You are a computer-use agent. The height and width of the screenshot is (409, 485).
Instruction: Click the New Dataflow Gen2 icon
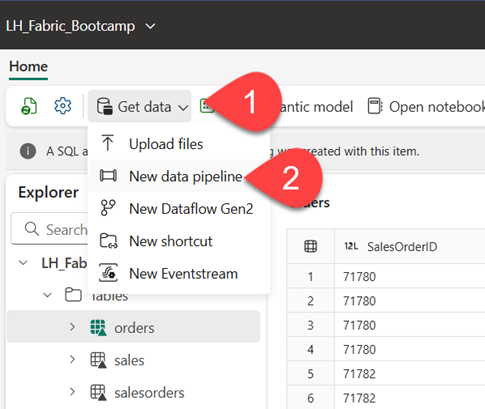click(108, 208)
